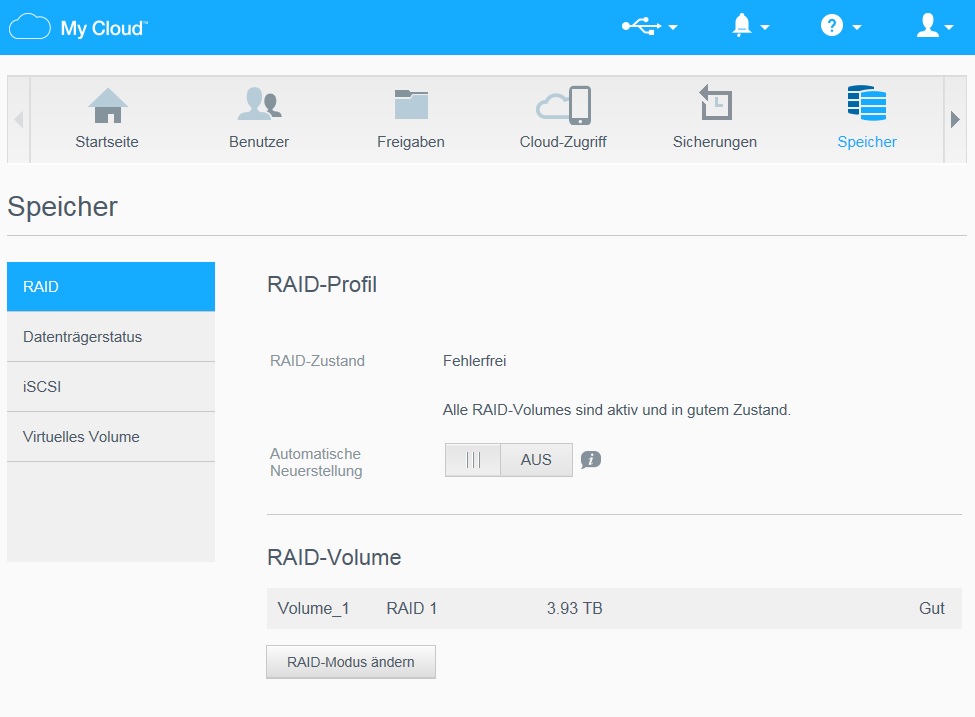975x717 pixels.
Task: Open the user account icon
Action: point(927,25)
